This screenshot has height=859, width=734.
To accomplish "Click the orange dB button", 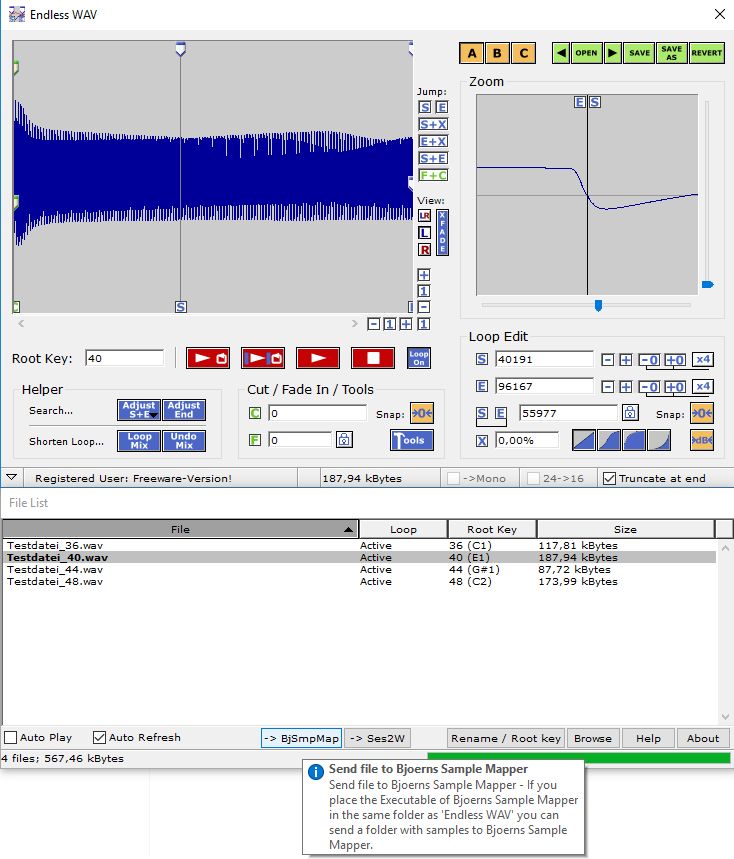I will [702, 440].
